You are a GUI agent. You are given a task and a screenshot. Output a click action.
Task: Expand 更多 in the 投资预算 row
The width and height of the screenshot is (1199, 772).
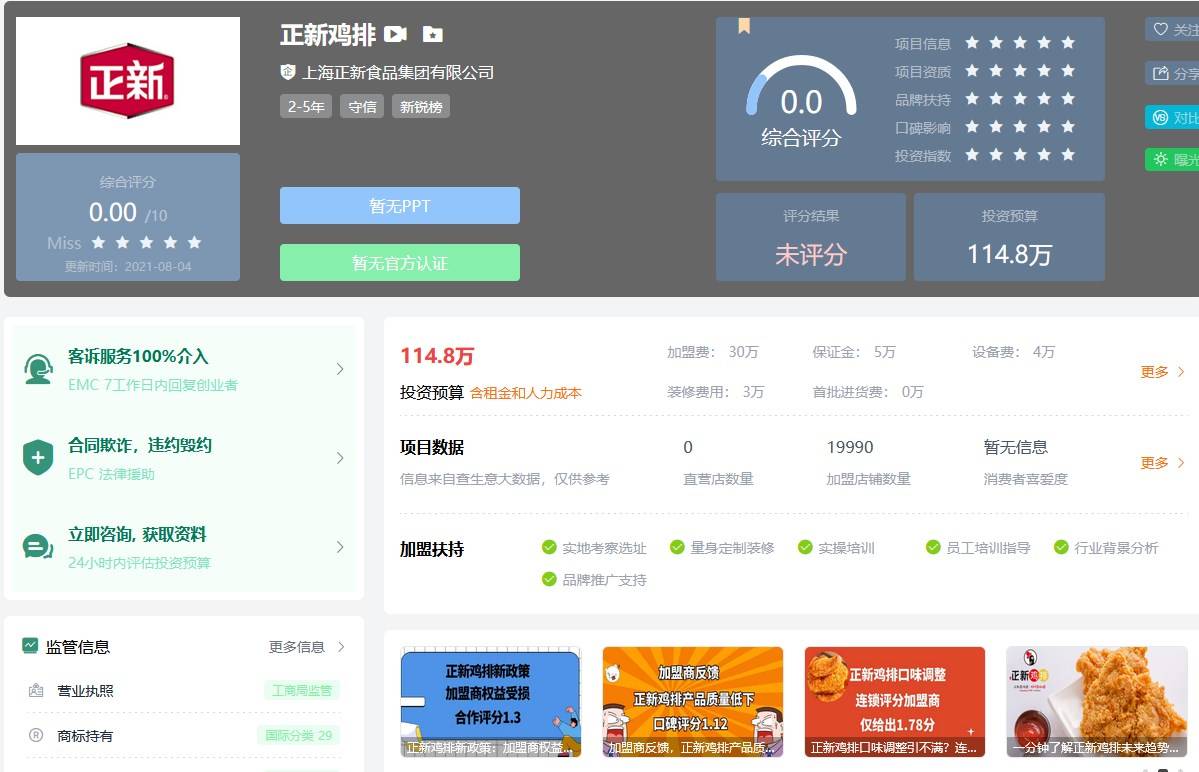(x=1162, y=372)
